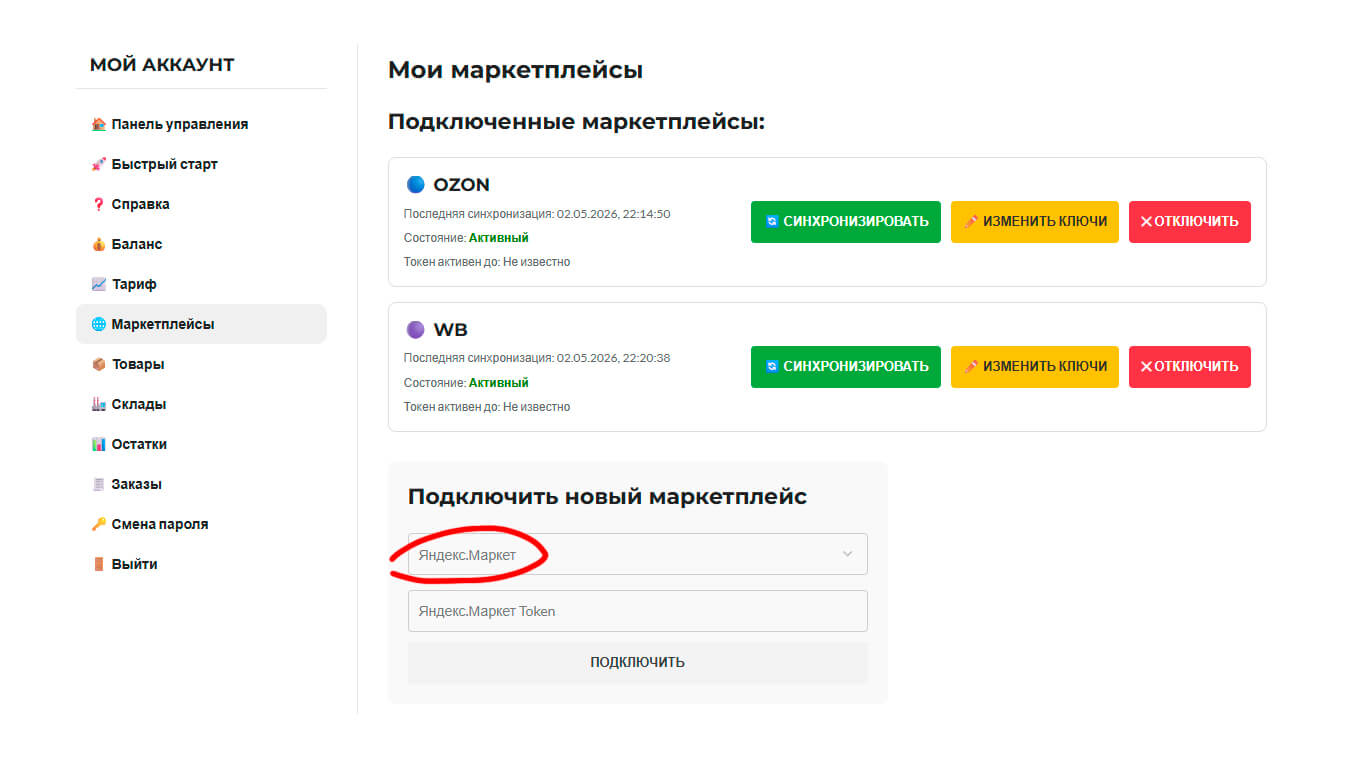
Task: Click the globe icon beside Маркетплейсы
Action: (98, 324)
